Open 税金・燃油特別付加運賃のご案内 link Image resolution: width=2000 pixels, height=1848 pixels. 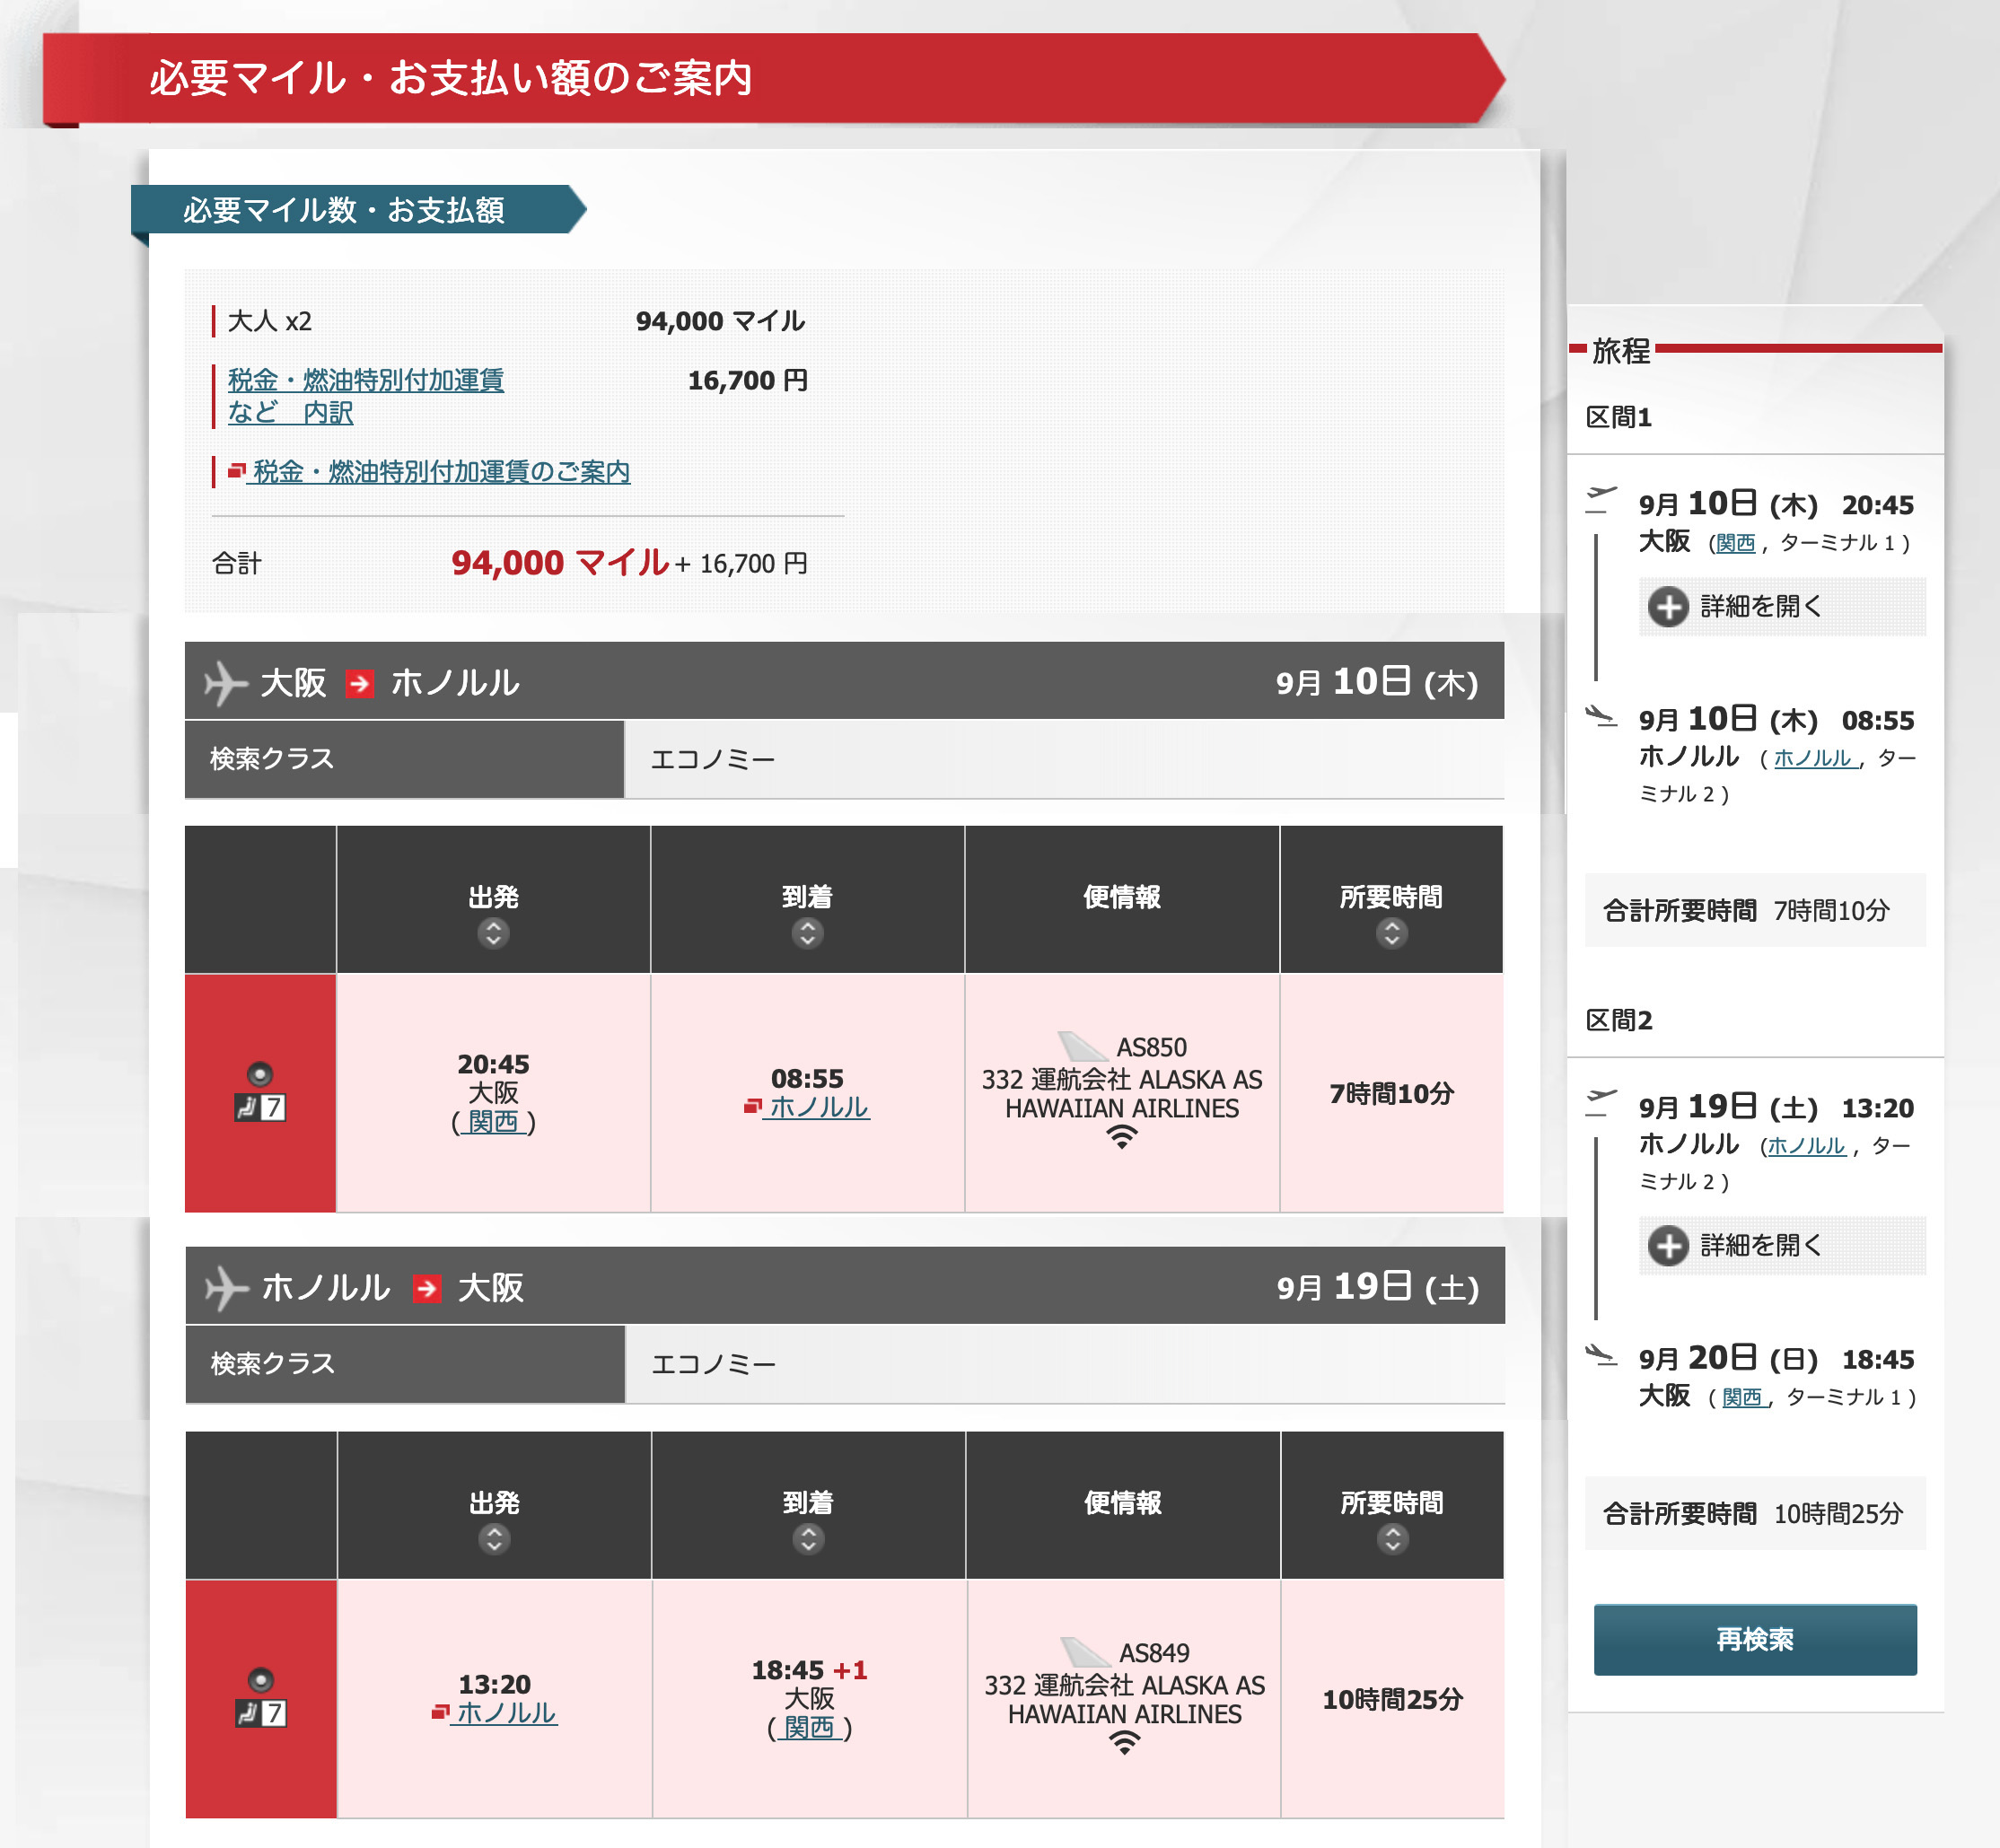click(440, 471)
